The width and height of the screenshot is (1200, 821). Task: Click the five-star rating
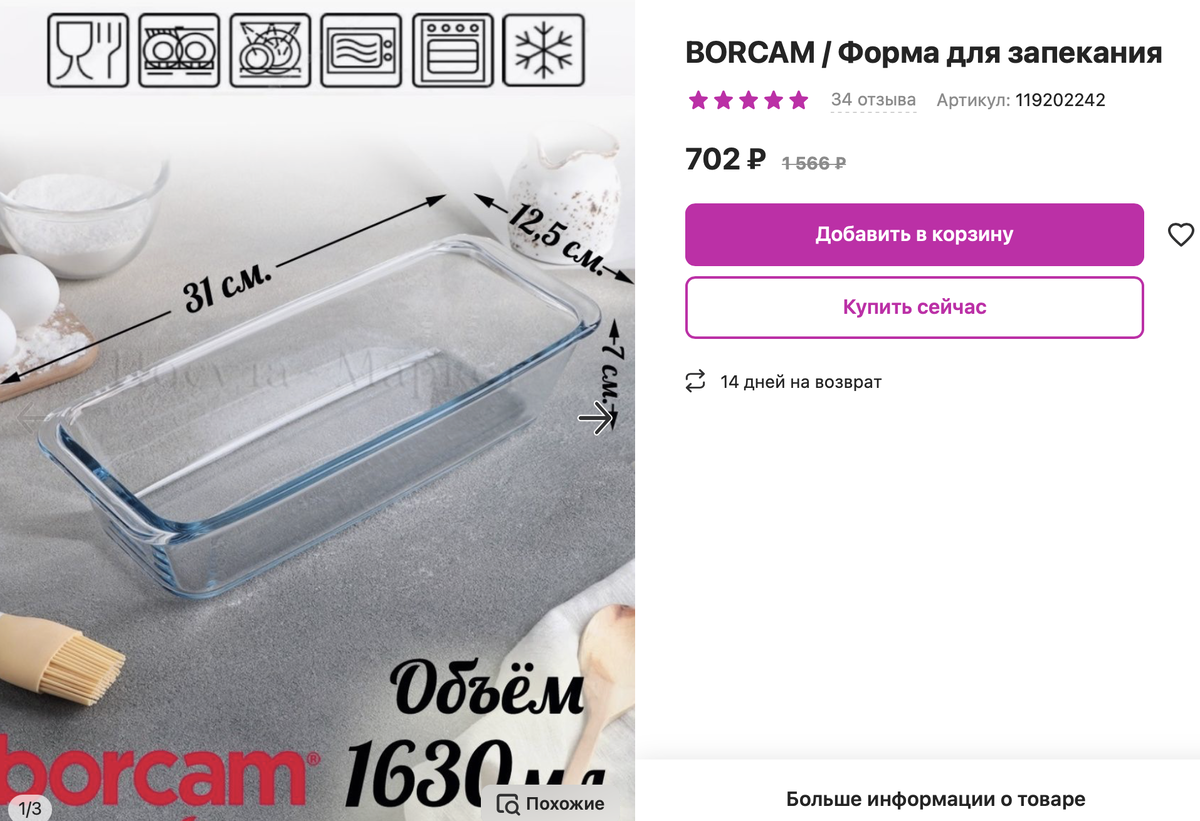(x=748, y=100)
